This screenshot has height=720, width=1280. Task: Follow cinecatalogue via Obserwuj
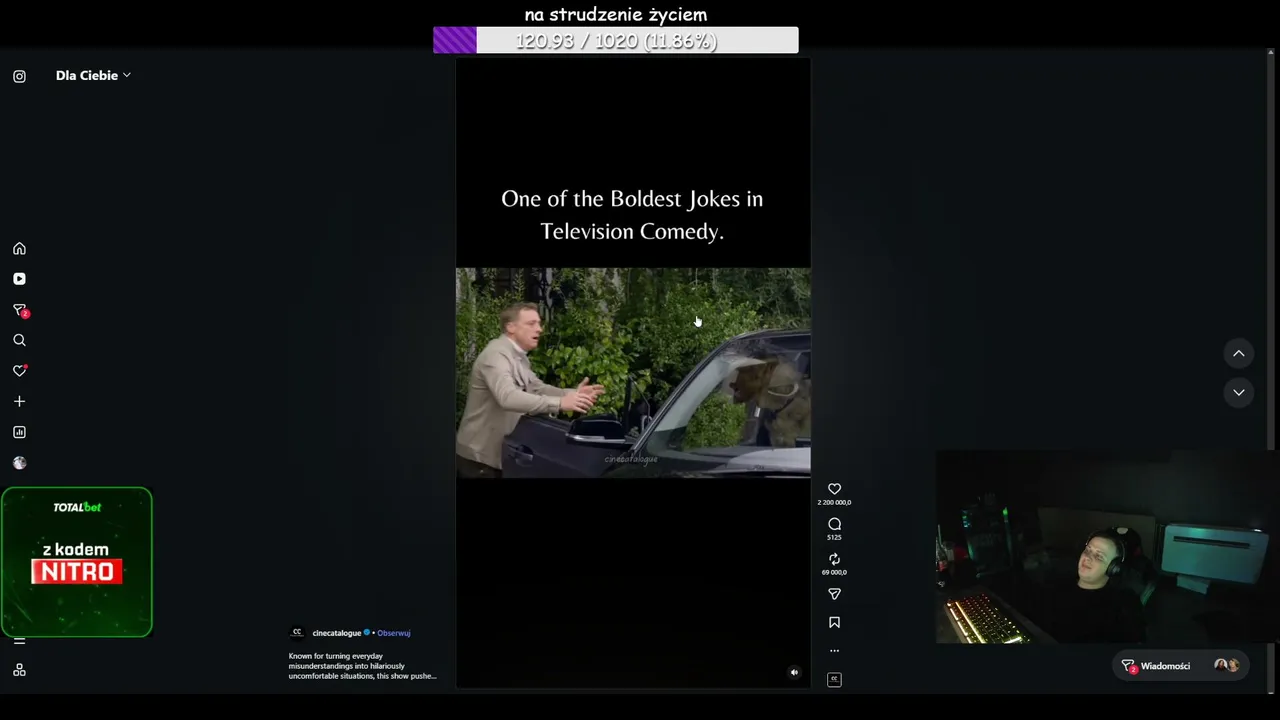click(394, 633)
